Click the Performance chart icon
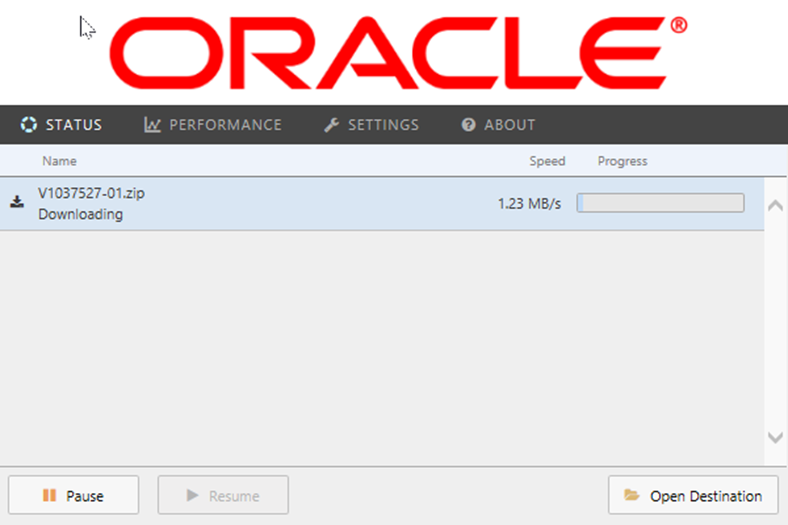788x525 pixels. 152,125
